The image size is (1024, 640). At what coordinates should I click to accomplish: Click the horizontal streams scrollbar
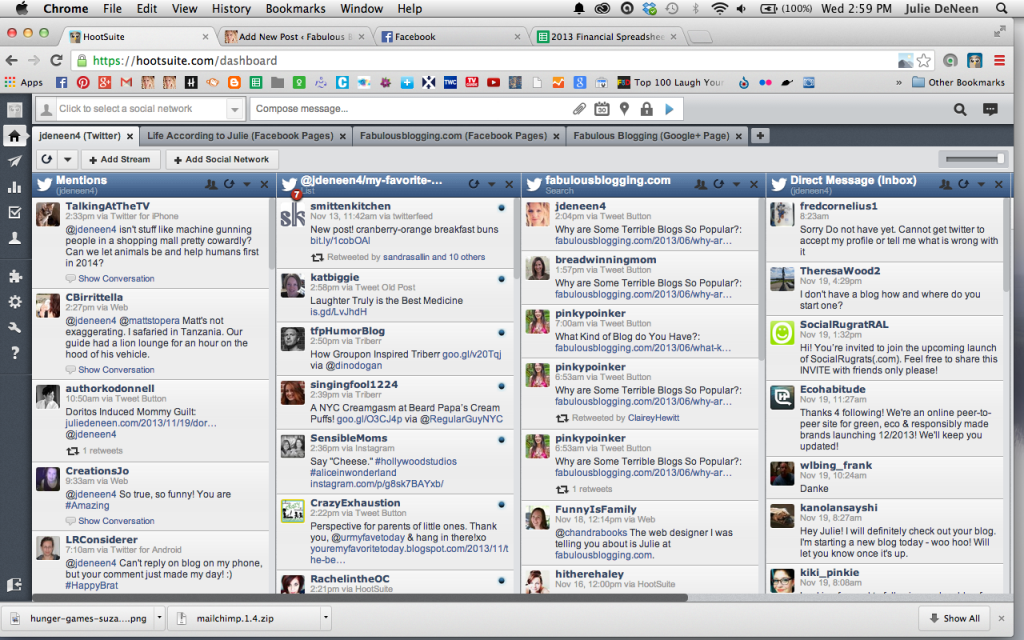[359, 598]
